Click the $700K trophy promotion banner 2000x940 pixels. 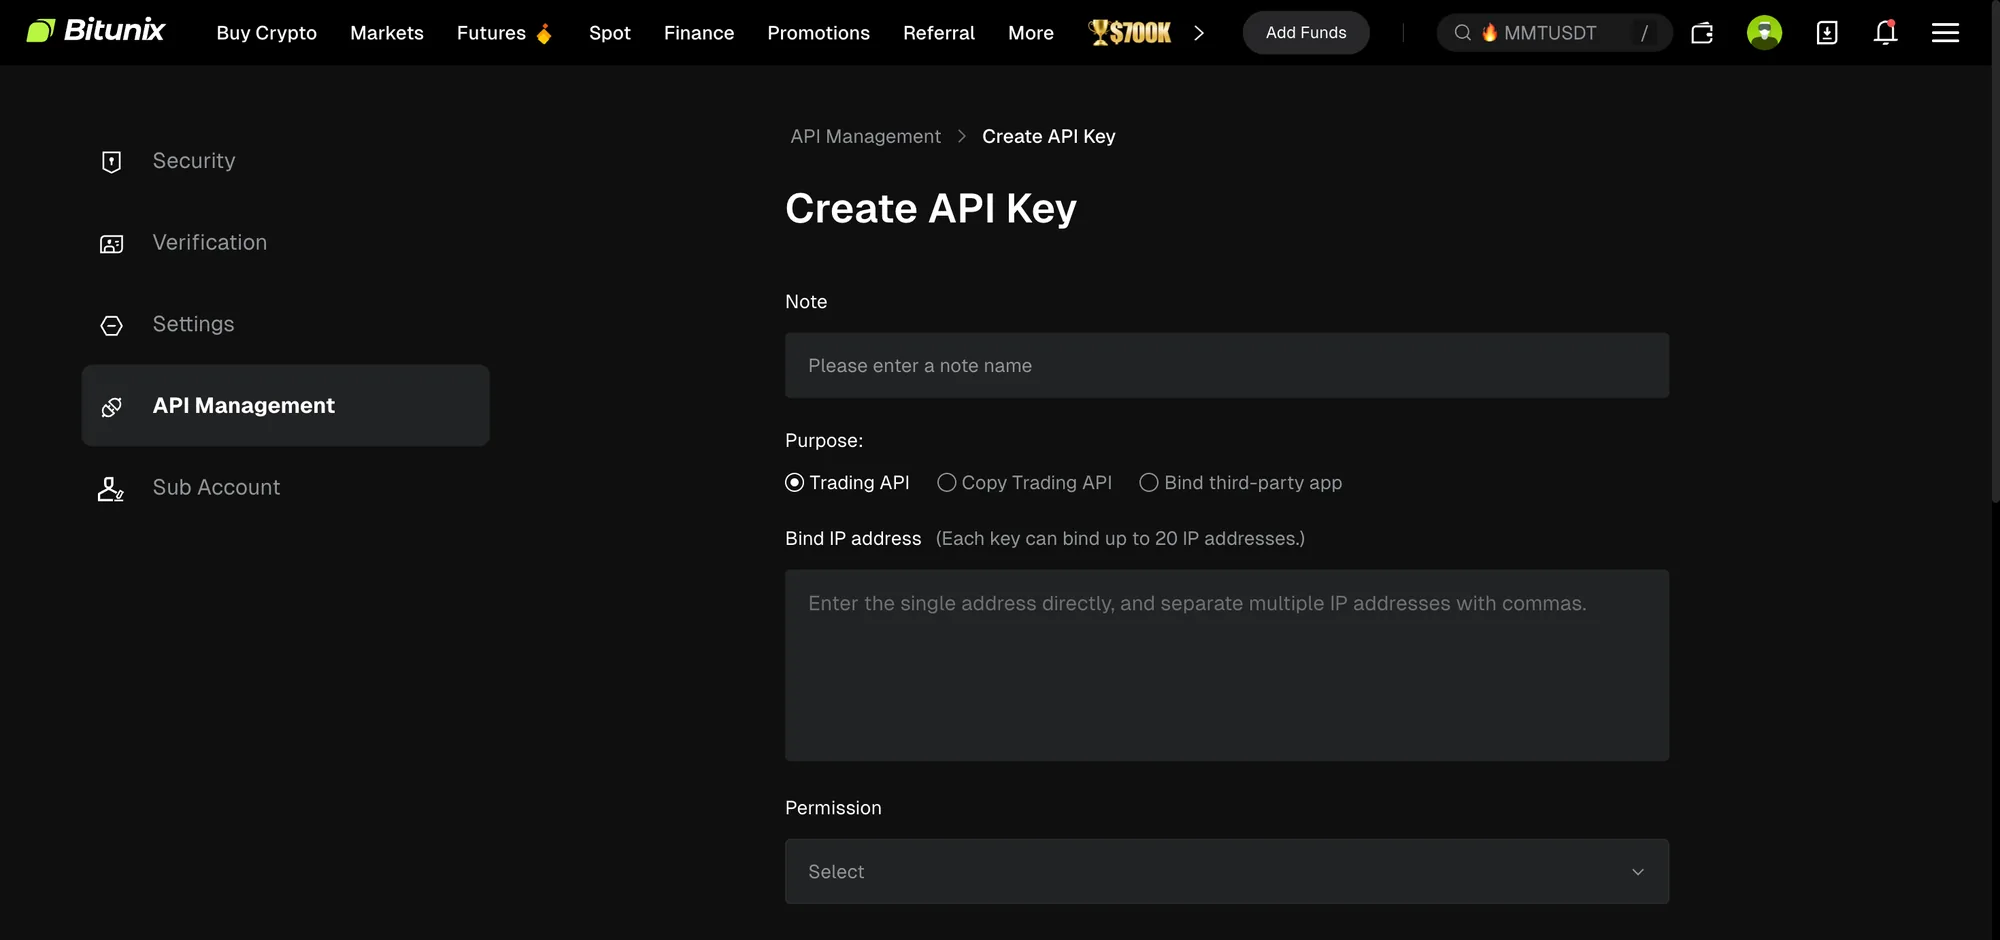[1130, 33]
